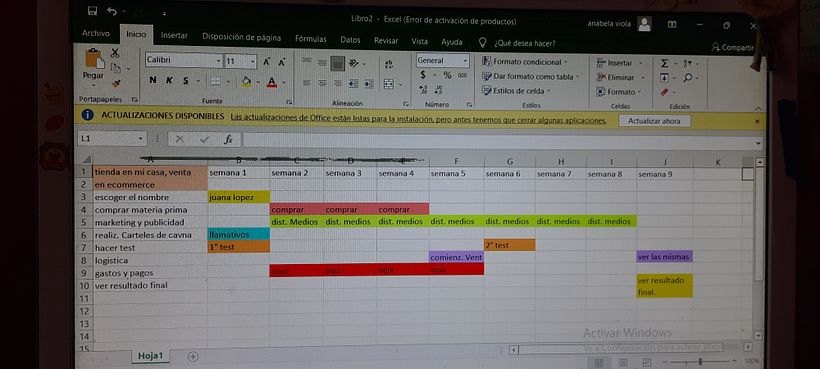Open the Formato cells dropdown
This screenshot has height=369, width=820.
(x=640, y=92)
